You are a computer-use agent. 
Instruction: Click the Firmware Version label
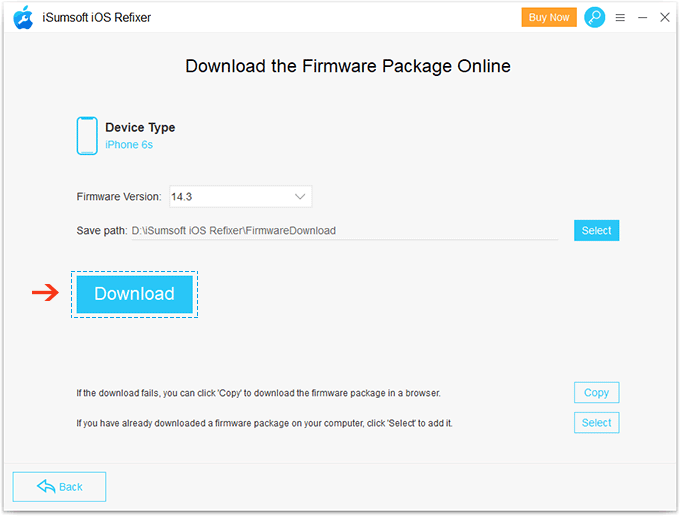(119, 196)
